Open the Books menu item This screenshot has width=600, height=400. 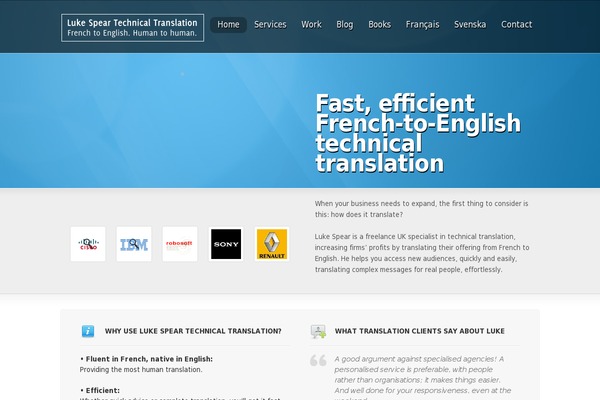(380, 24)
